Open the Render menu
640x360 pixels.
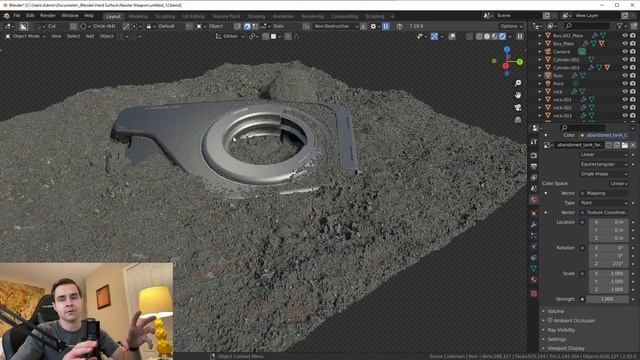point(48,16)
